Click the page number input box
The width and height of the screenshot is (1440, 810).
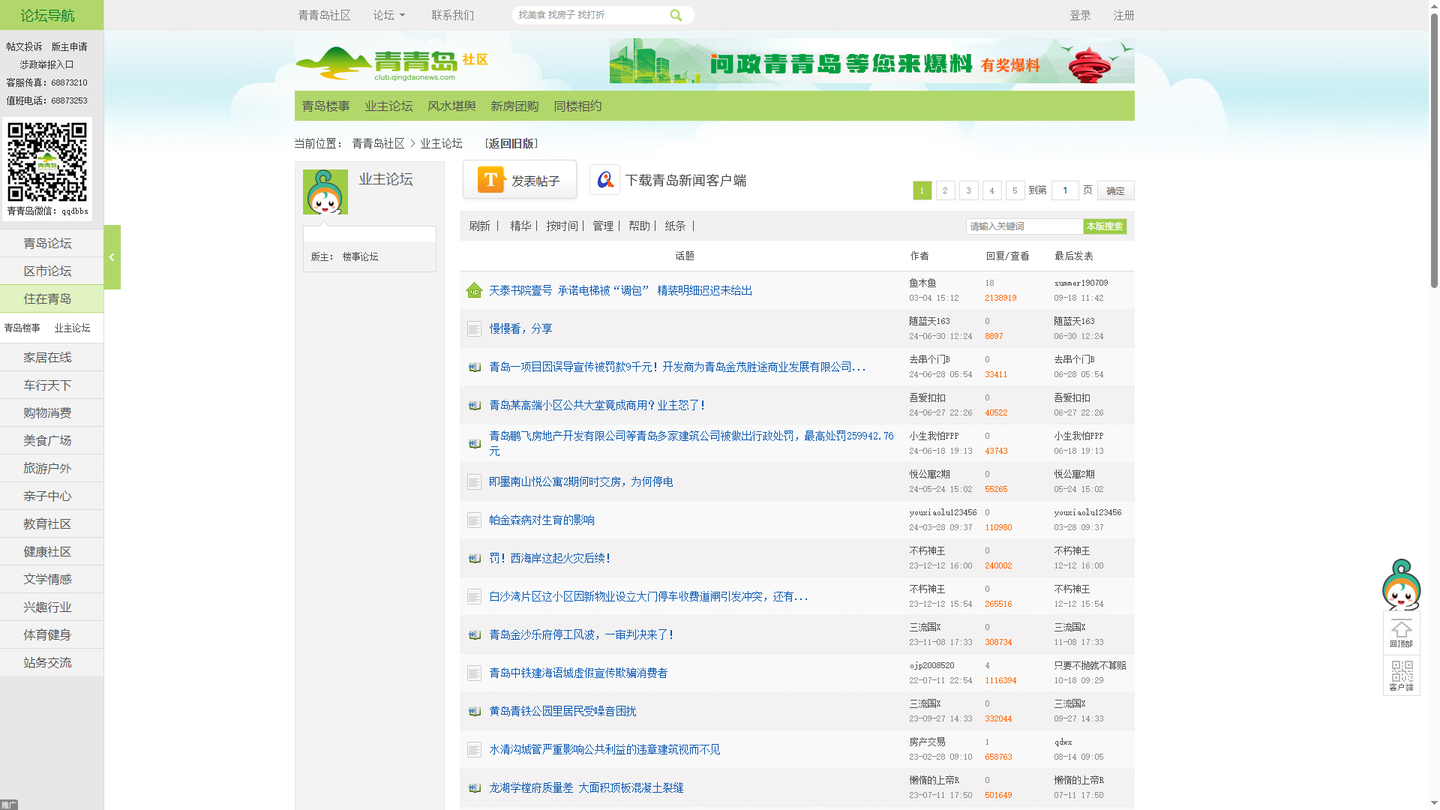(1065, 190)
